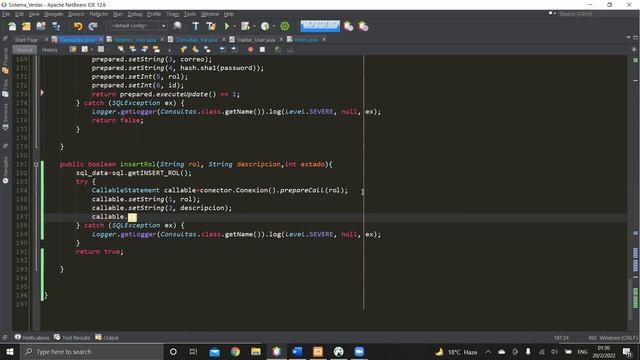
Task: Click the memory usage bar to run garbage collection
Action: 320,26
